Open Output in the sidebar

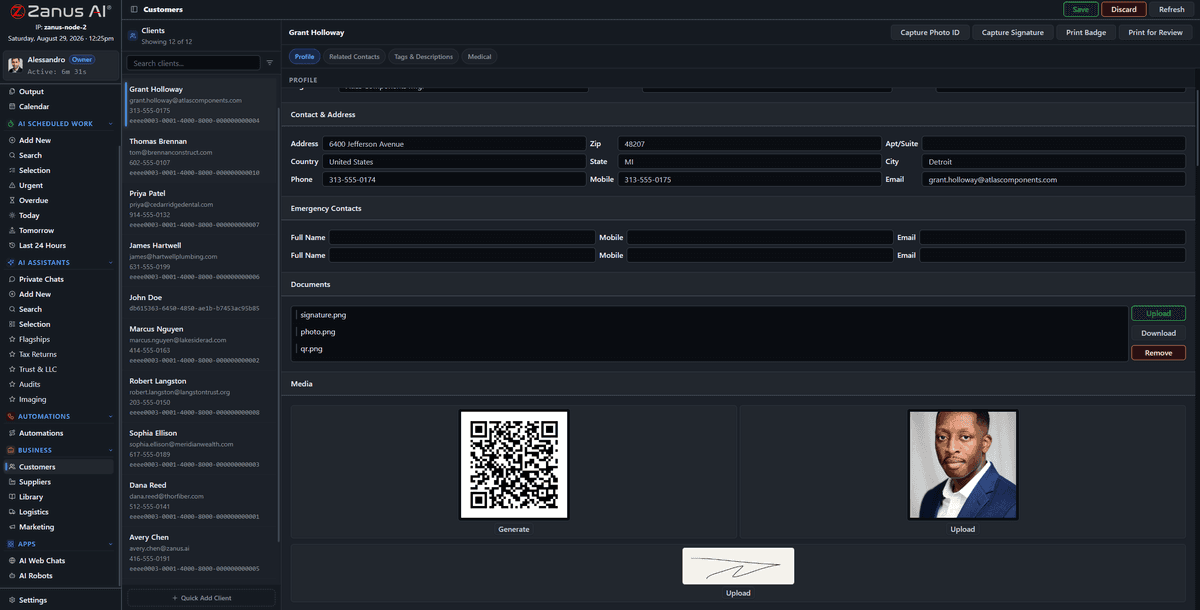(31, 91)
